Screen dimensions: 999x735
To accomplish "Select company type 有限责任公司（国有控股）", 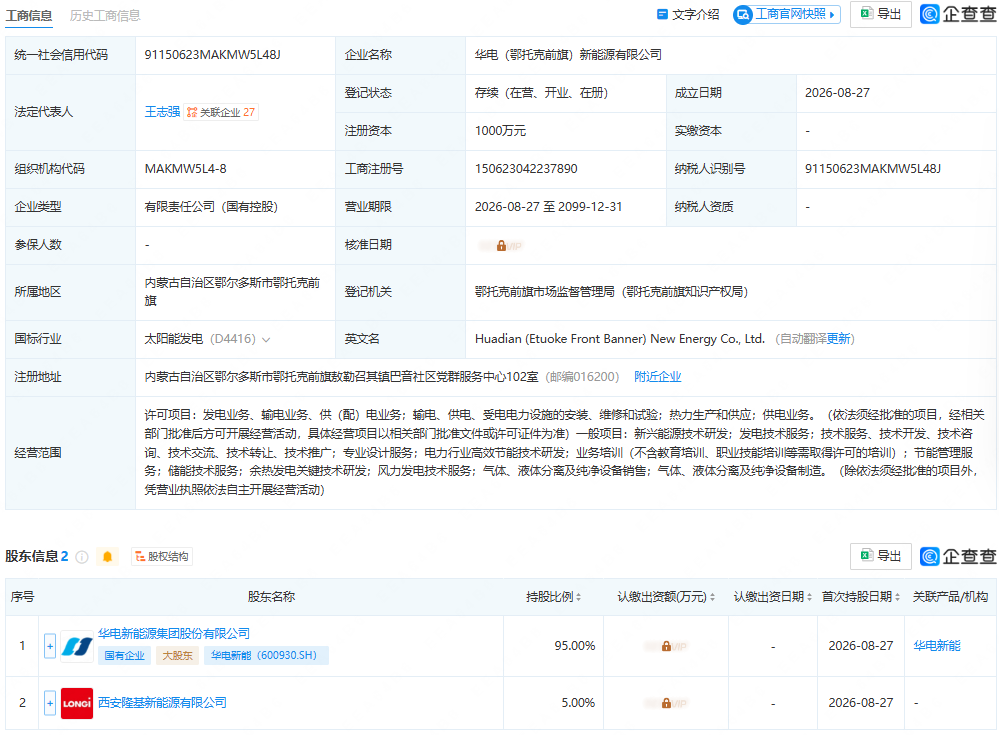I will [x=212, y=206].
